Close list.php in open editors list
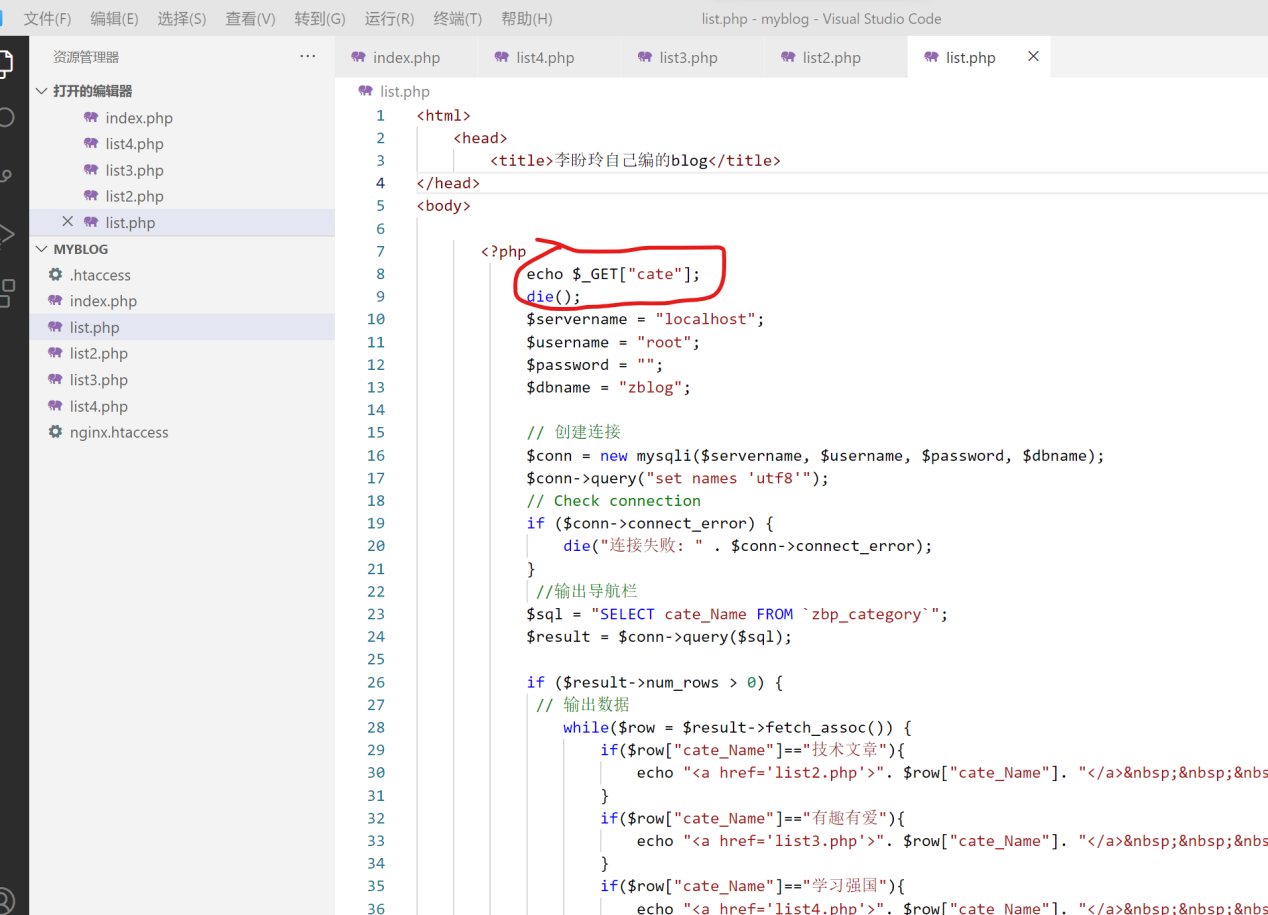This screenshot has height=915, width=1268. point(68,222)
